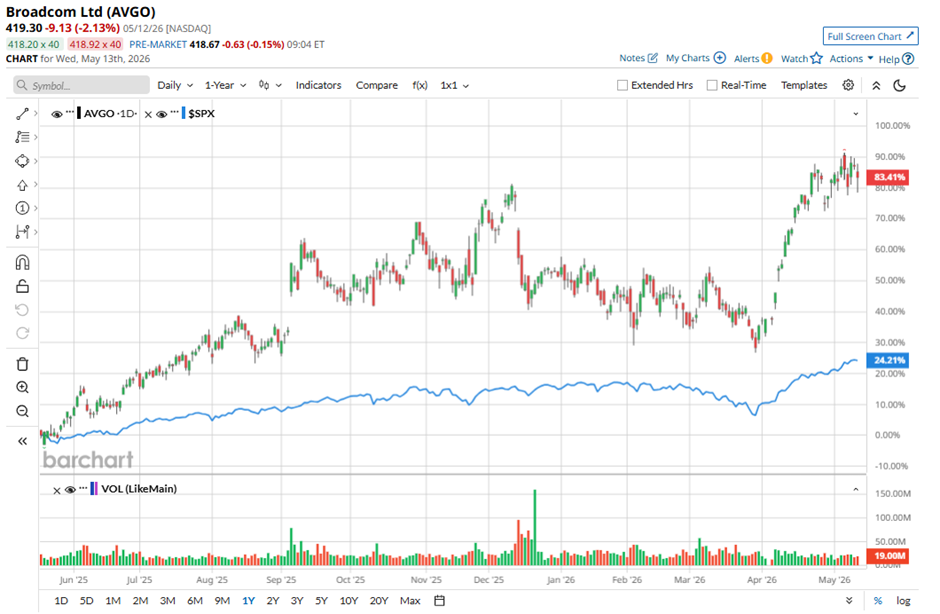The height and width of the screenshot is (614, 940).
Task: Open chart settings gear icon
Action: [x=848, y=85]
